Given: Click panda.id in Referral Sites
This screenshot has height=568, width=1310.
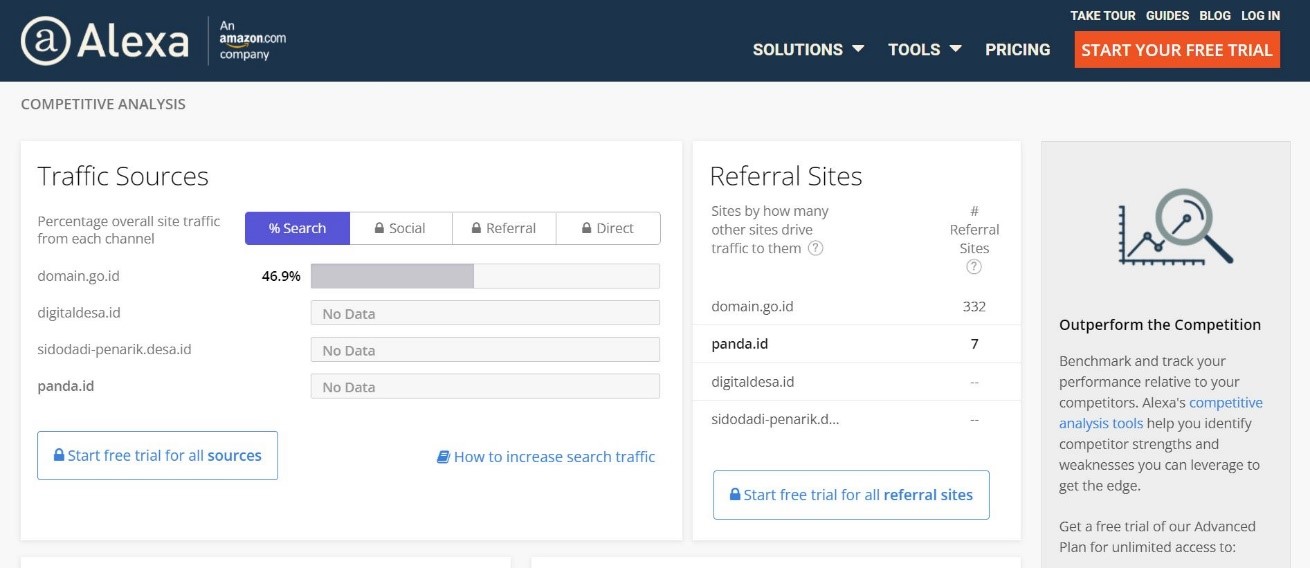Looking at the screenshot, I should (740, 343).
